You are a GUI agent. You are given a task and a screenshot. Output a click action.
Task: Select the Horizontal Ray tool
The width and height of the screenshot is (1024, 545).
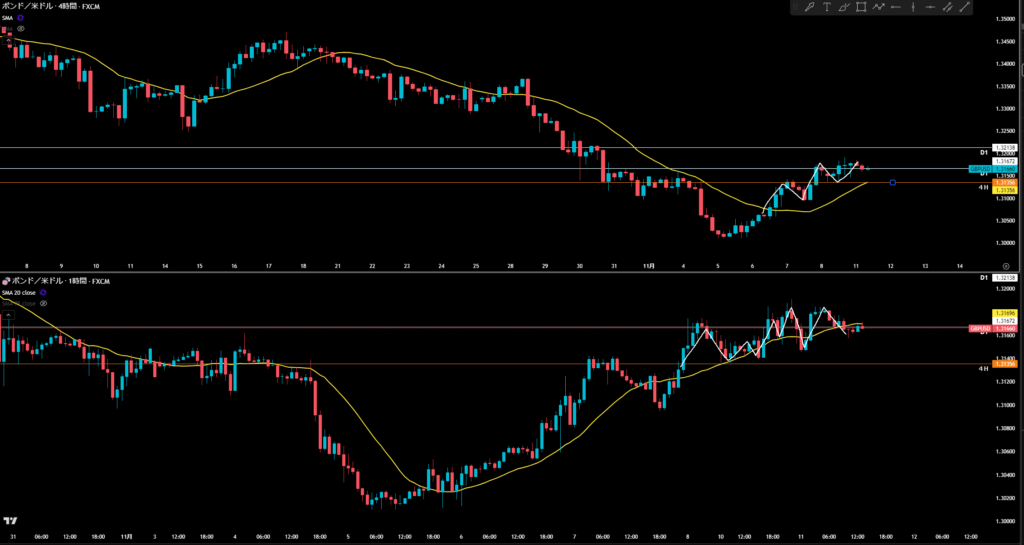[896, 8]
